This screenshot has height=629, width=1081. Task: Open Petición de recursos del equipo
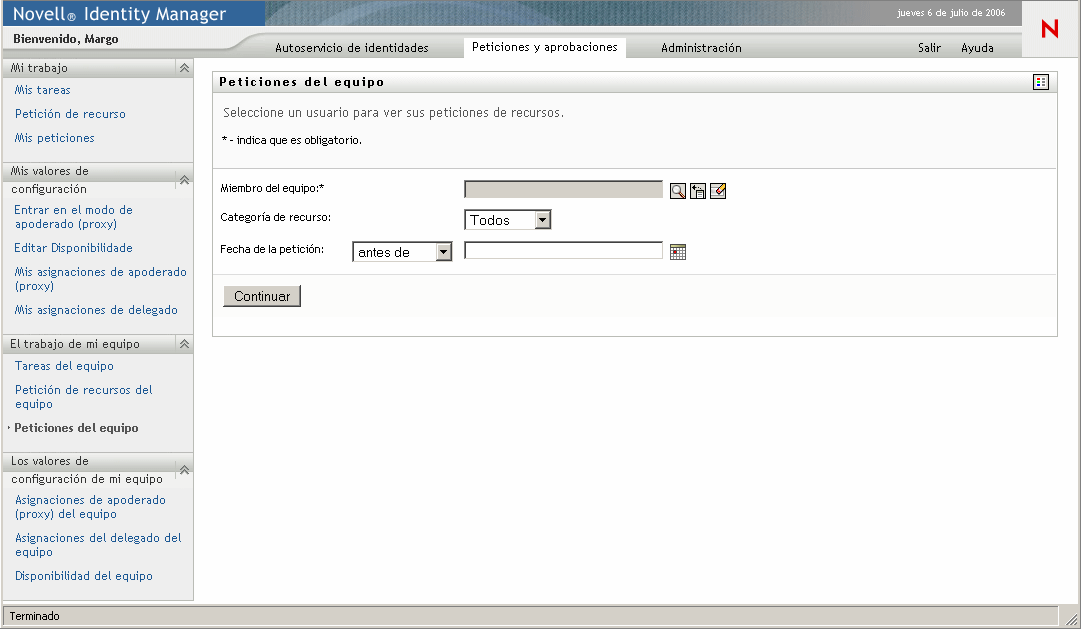click(83, 397)
